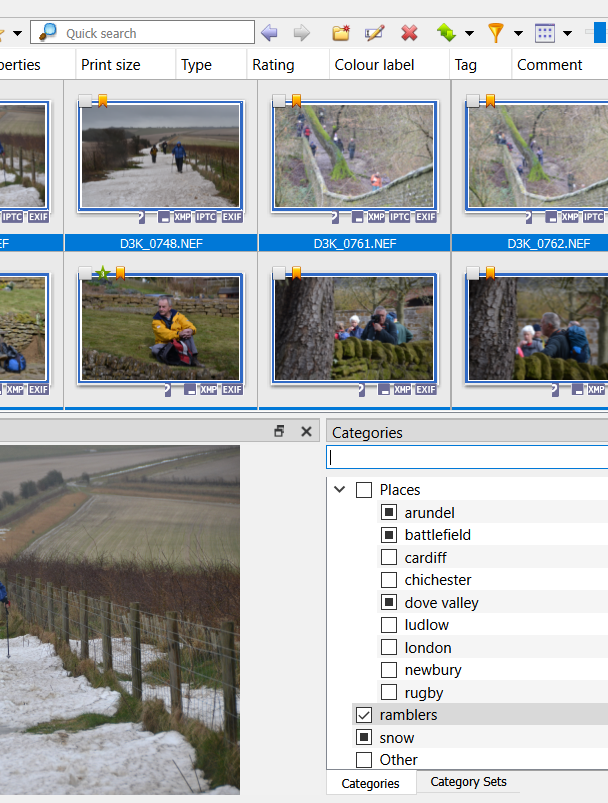
Task: Open the thumbnail view mode dropdown arrow
Action: pyautogui.click(x=567, y=33)
